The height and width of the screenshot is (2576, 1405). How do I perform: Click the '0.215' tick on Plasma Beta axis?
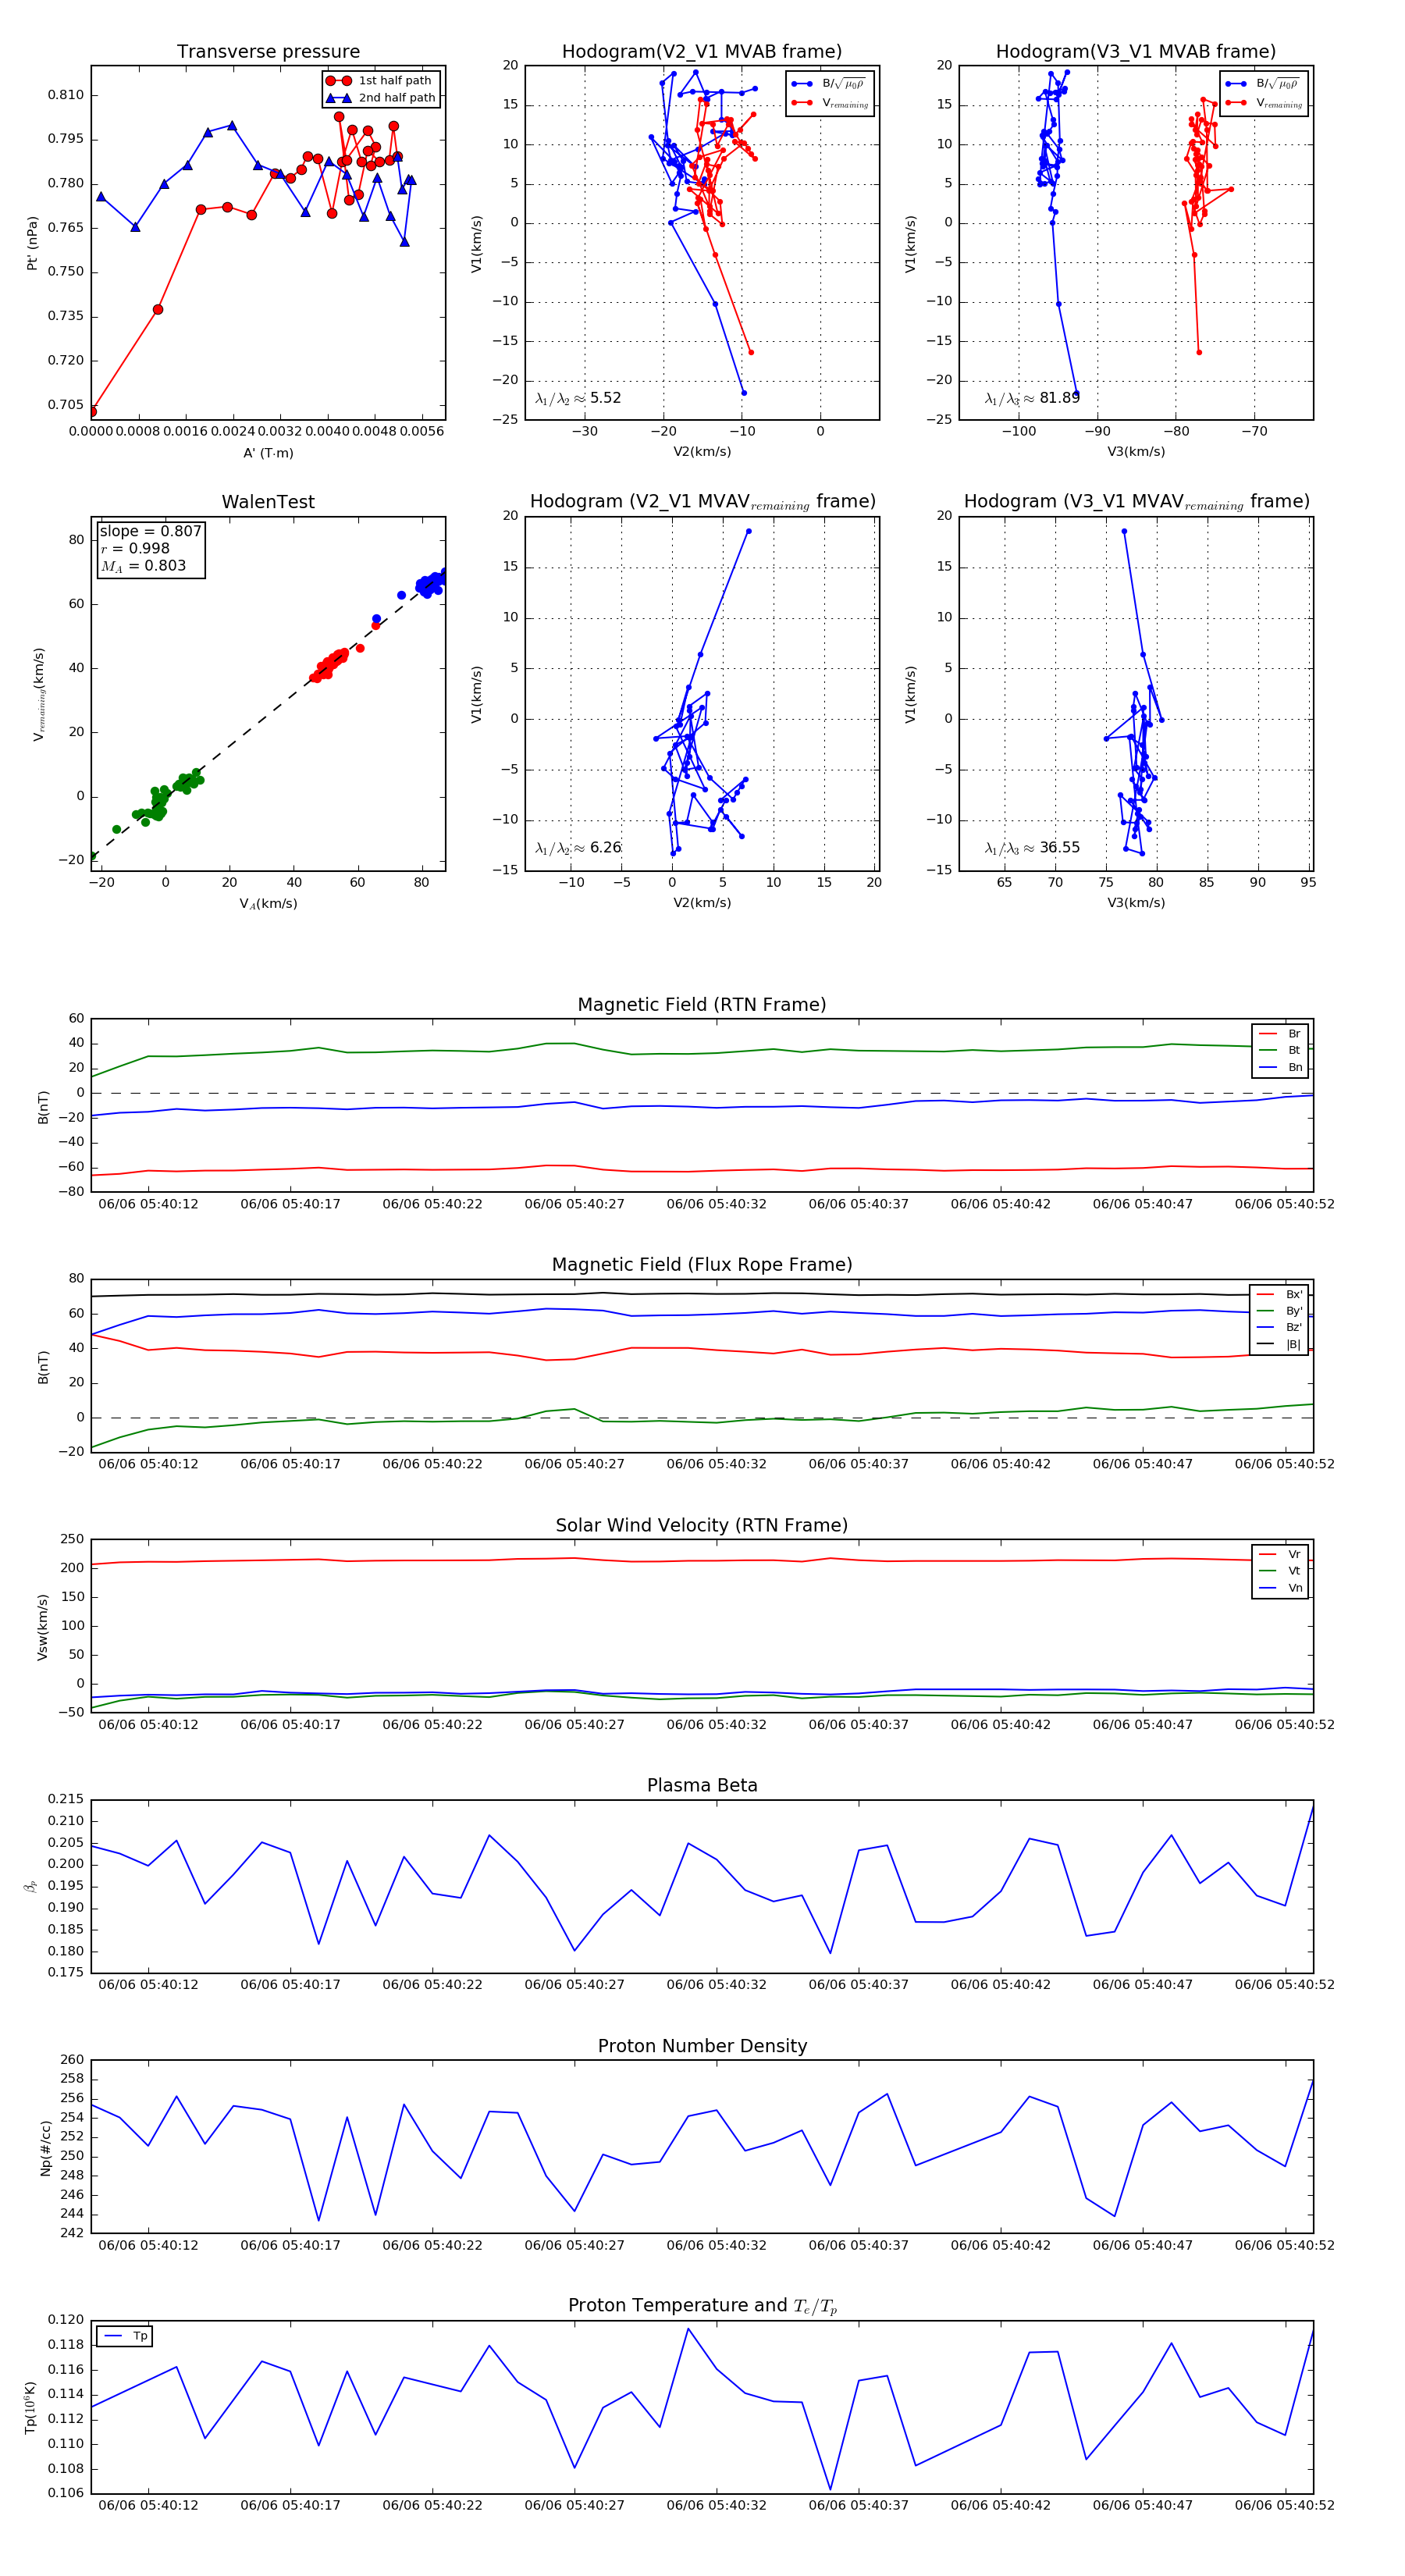[66, 1799]
